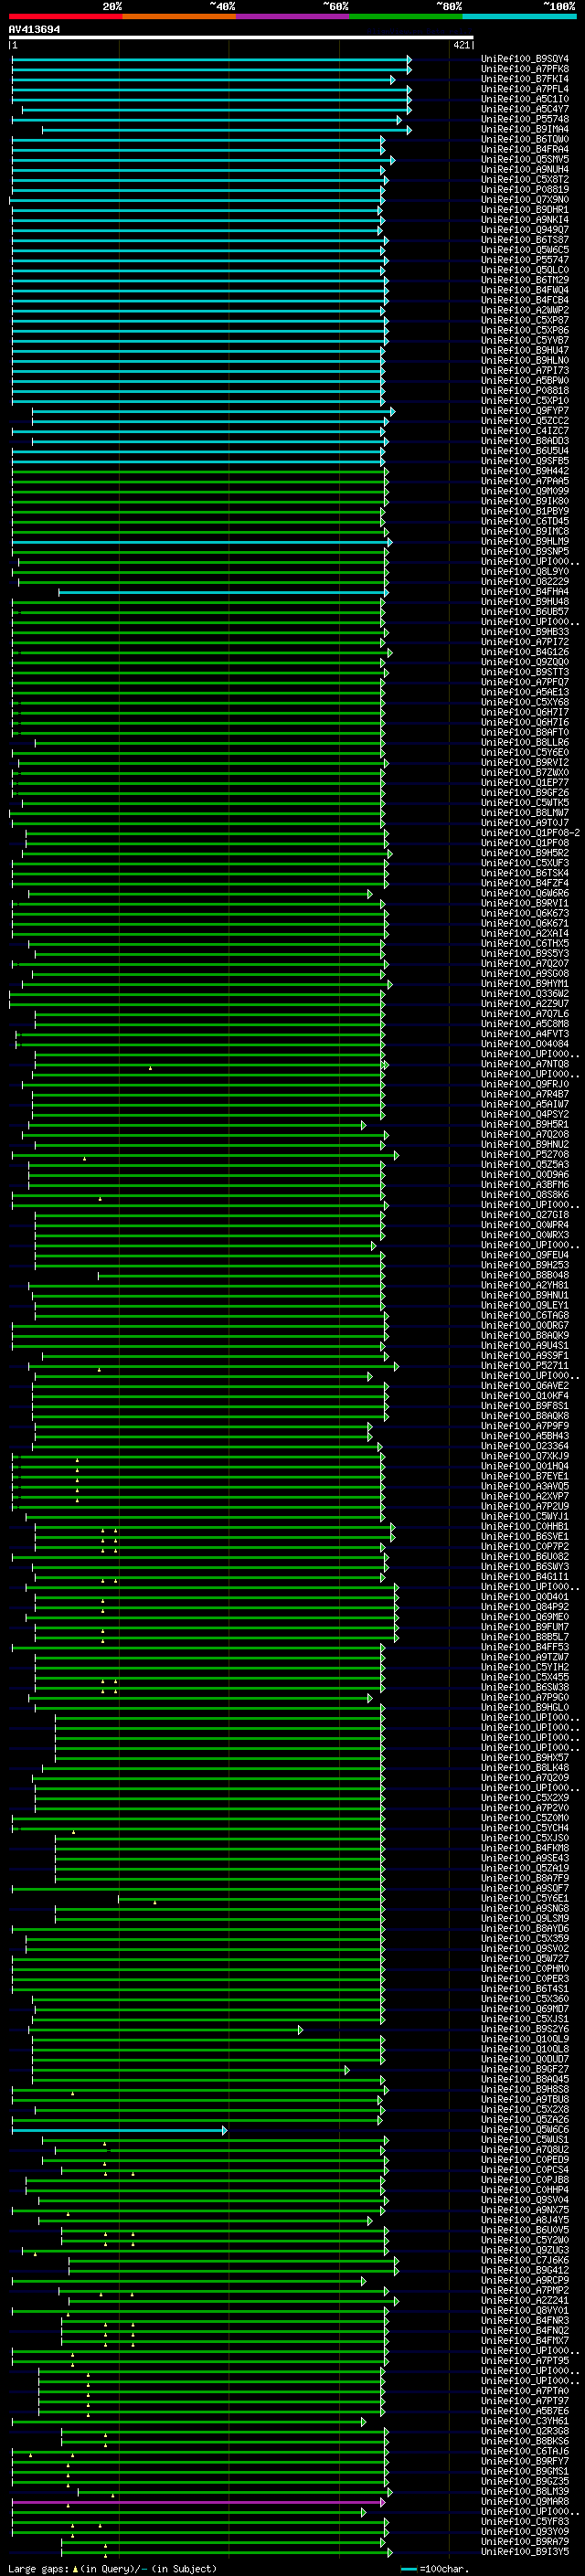Open hit UniRef100_B9IMA4
This screenshot has height=2576, width=585.
525,129
